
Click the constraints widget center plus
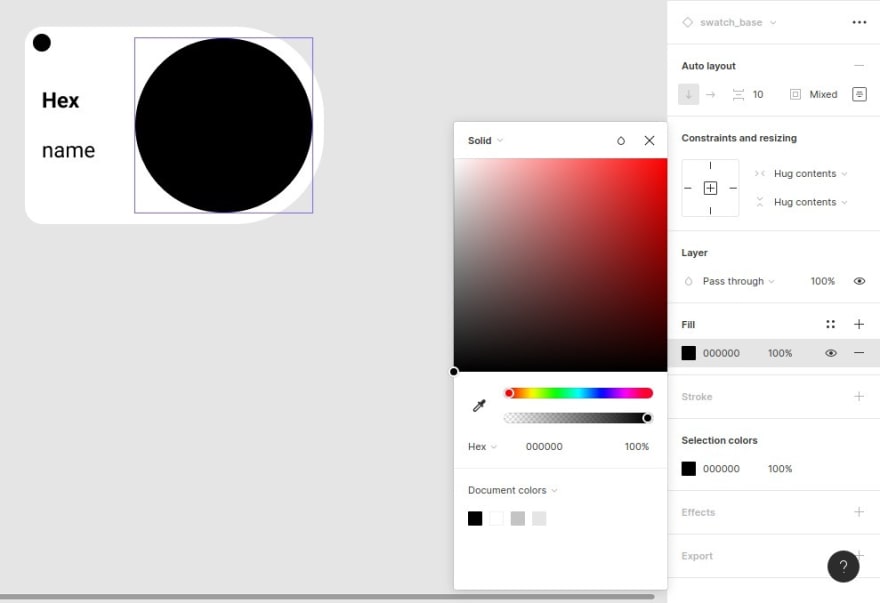coord(710,188)
